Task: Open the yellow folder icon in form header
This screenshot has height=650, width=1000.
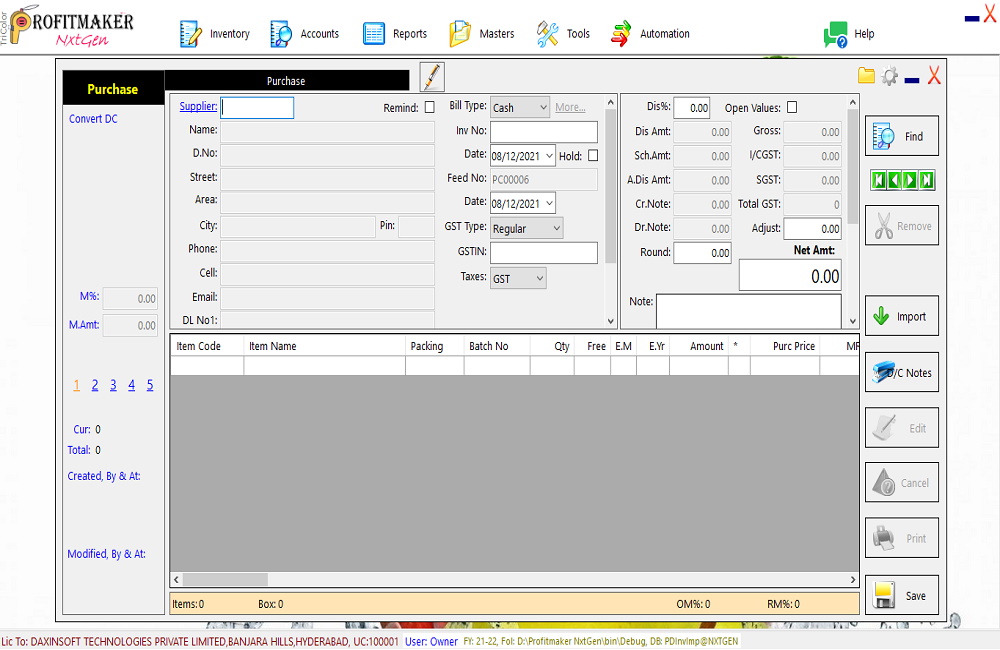Action: point(866,76)
